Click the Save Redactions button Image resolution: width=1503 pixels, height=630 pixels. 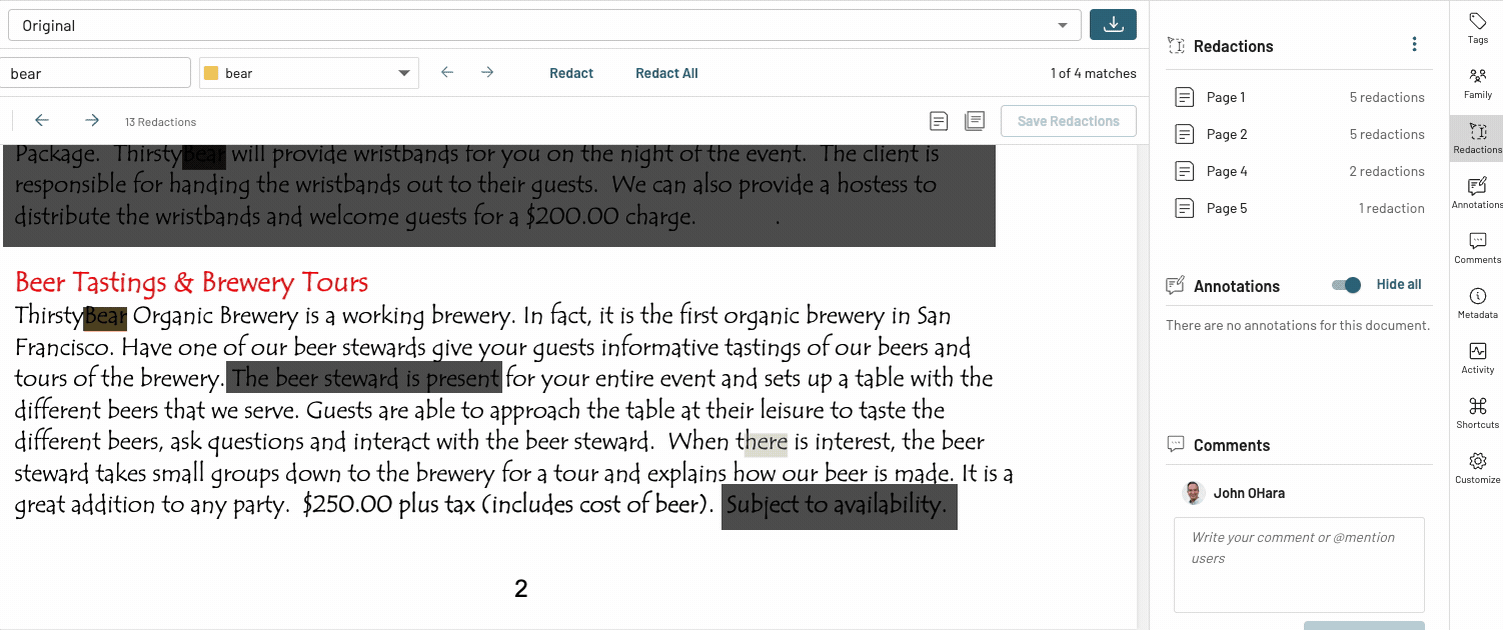click(x=1068, y=121)
